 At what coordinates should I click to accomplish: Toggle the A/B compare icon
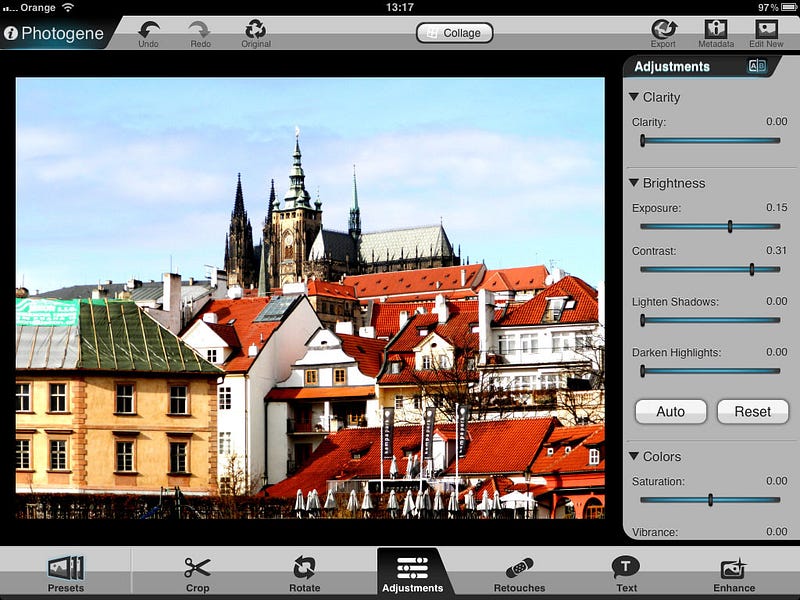[x=757, y=66]
